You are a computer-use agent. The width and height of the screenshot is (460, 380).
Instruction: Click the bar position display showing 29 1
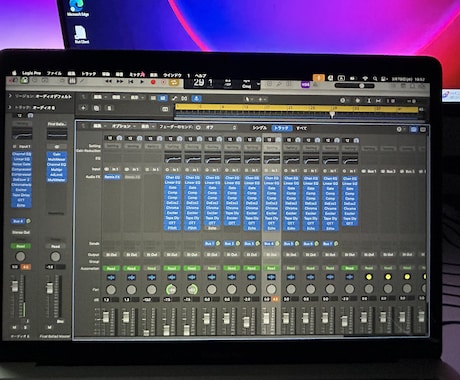[203, 83]
